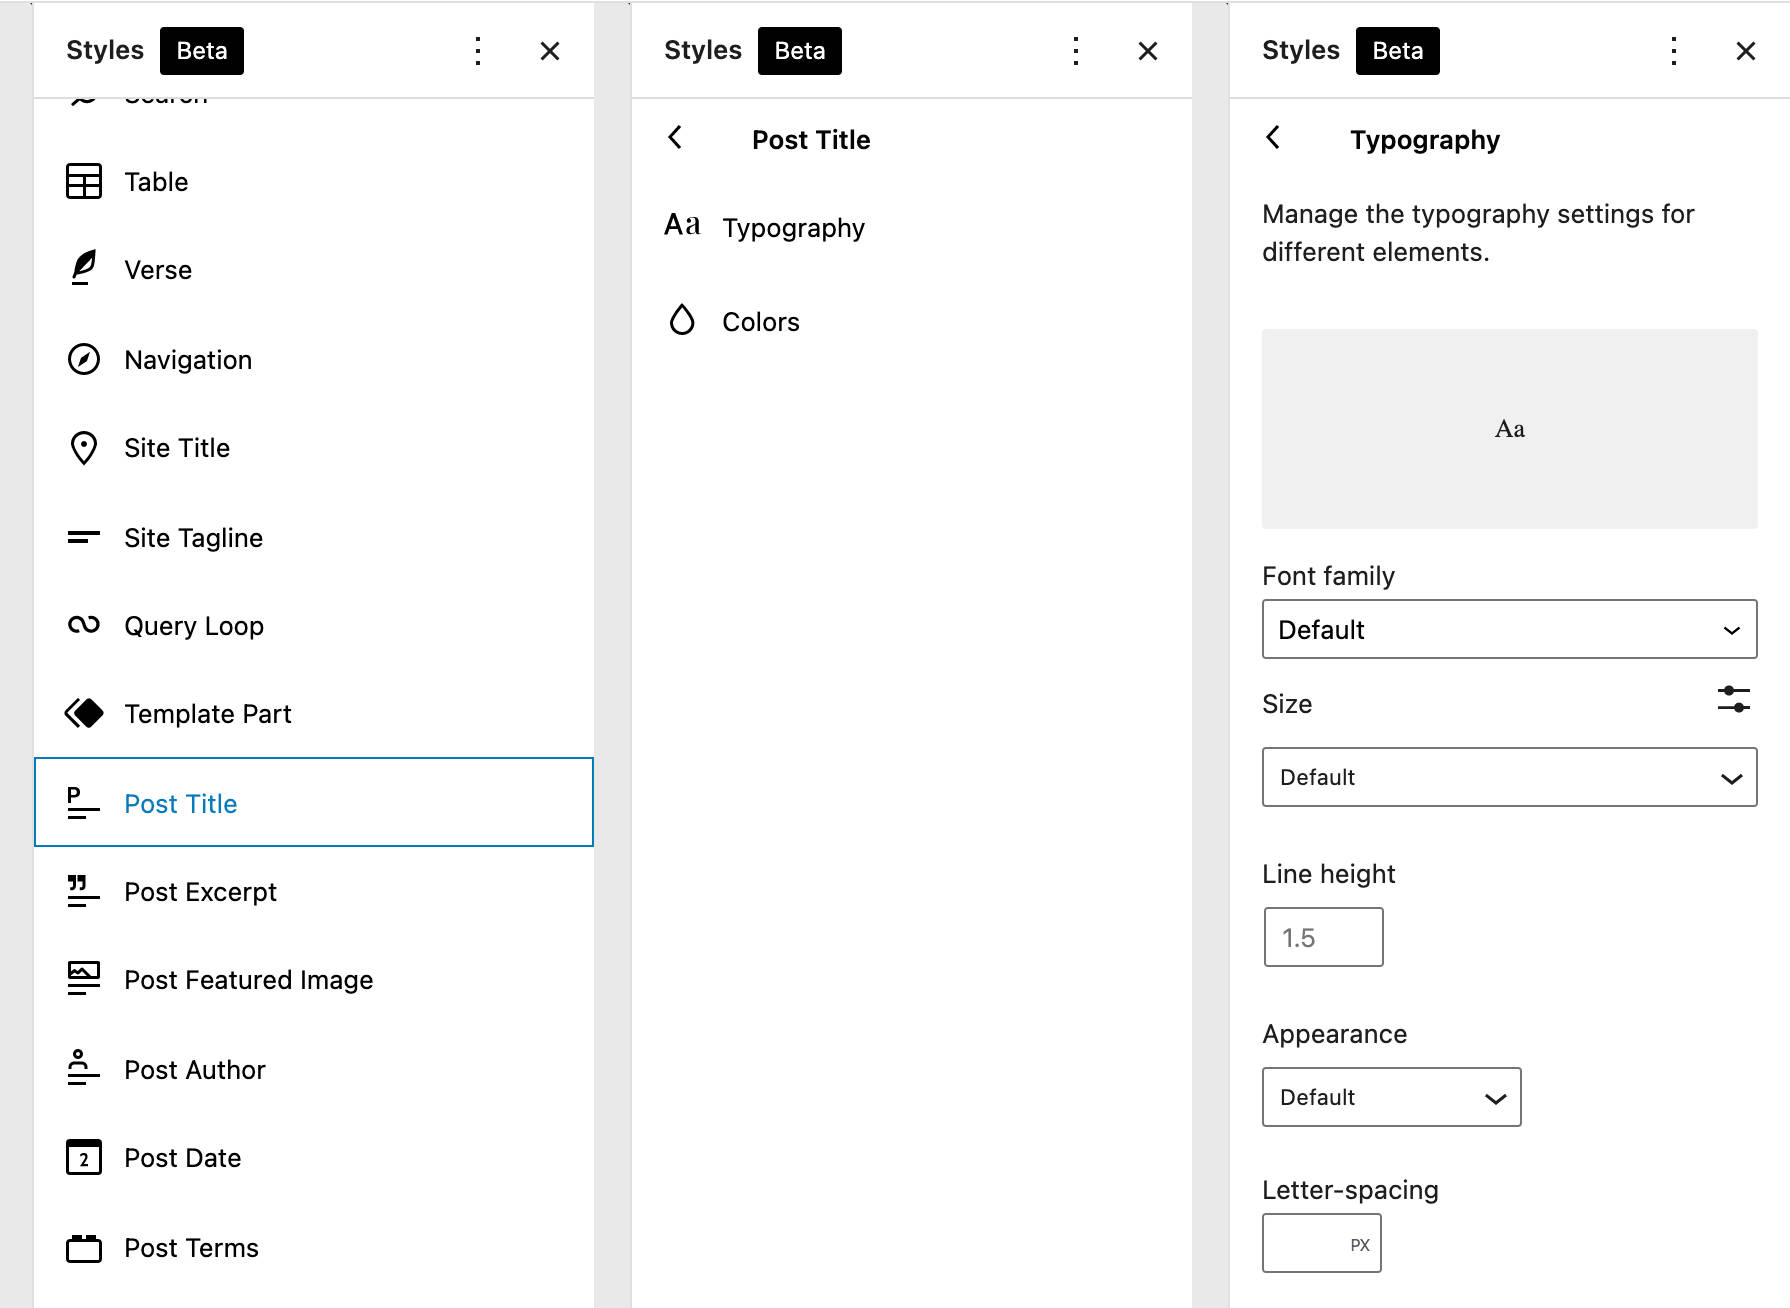Open the Size Default dropdown
This screenshot has width=1790, height=1308.
[1508, 777]
